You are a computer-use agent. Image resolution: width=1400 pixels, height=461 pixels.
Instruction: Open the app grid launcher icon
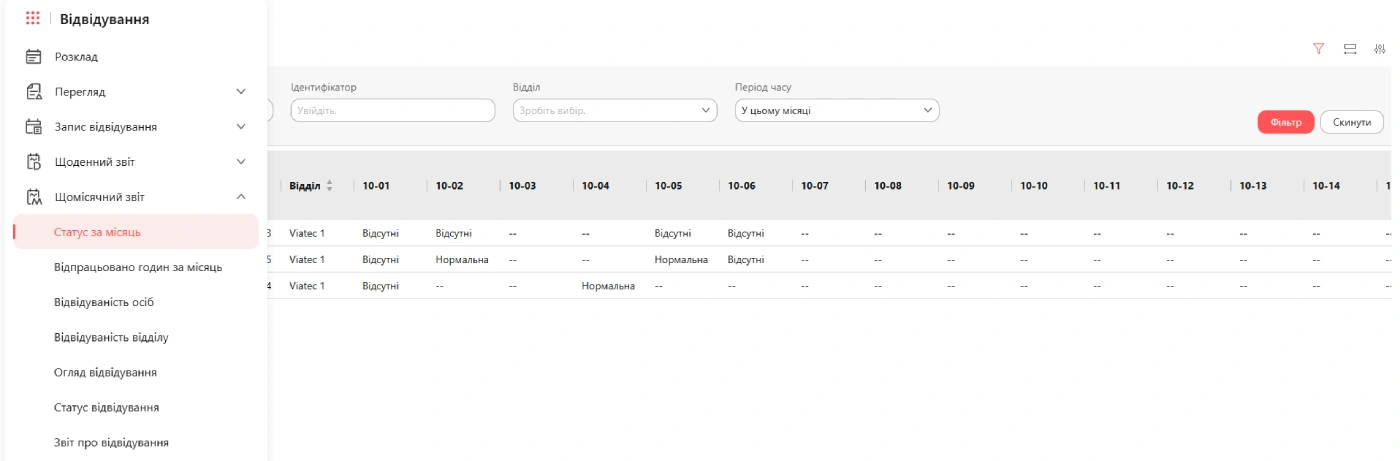click(33, 18)
